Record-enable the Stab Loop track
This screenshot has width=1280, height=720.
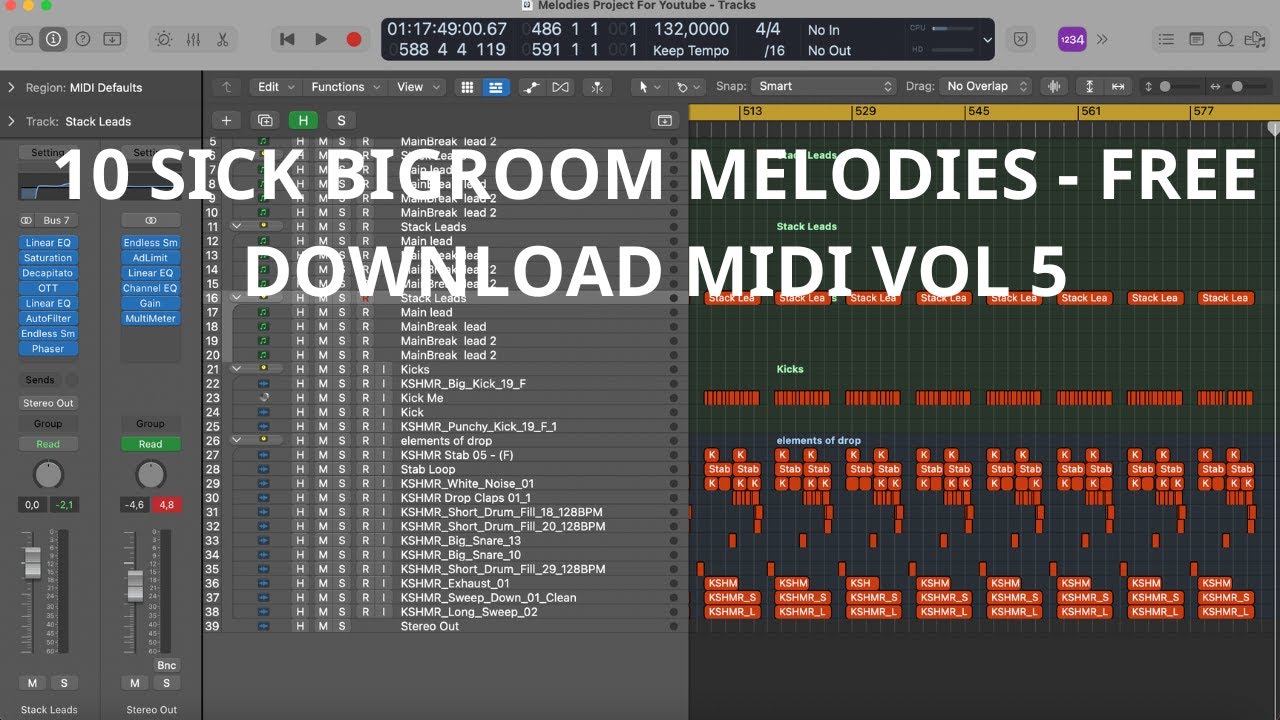(365, 469)
